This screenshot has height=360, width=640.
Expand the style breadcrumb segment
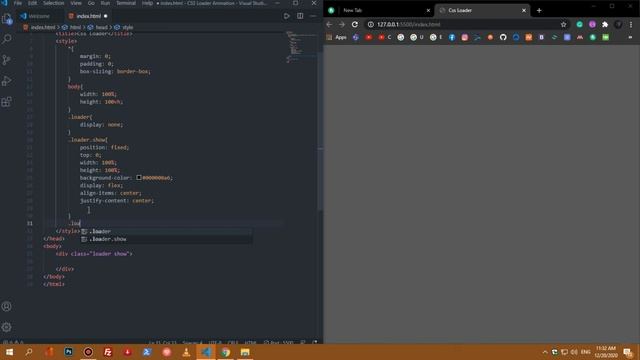click(127, 27)
